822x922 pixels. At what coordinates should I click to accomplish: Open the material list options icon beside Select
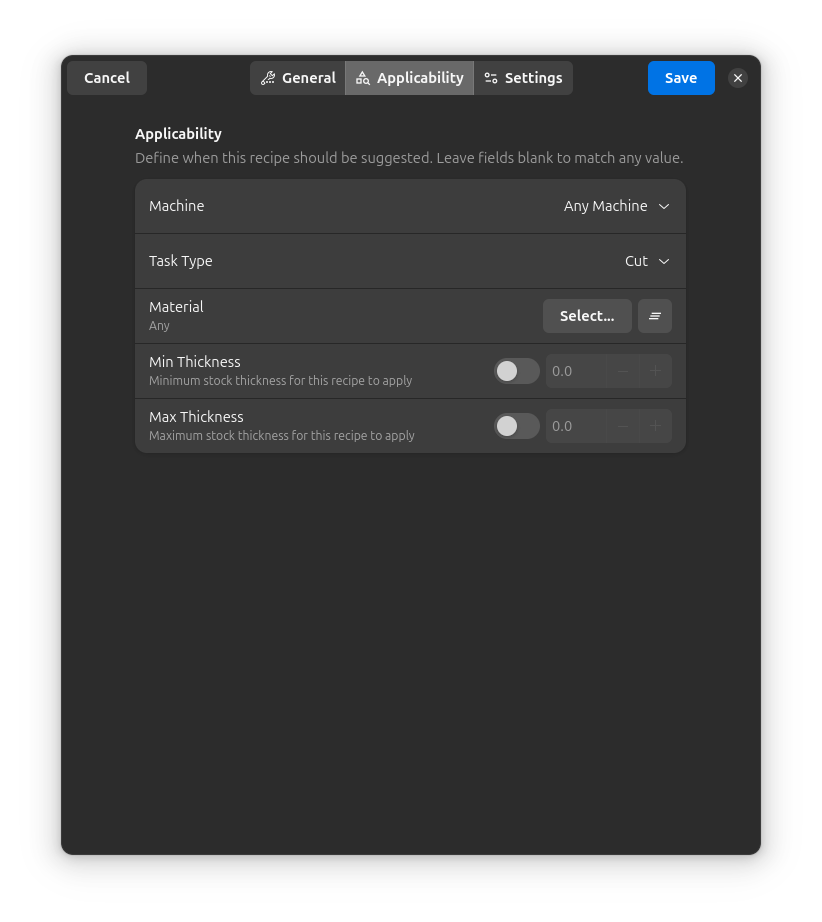tap(654, 315)
